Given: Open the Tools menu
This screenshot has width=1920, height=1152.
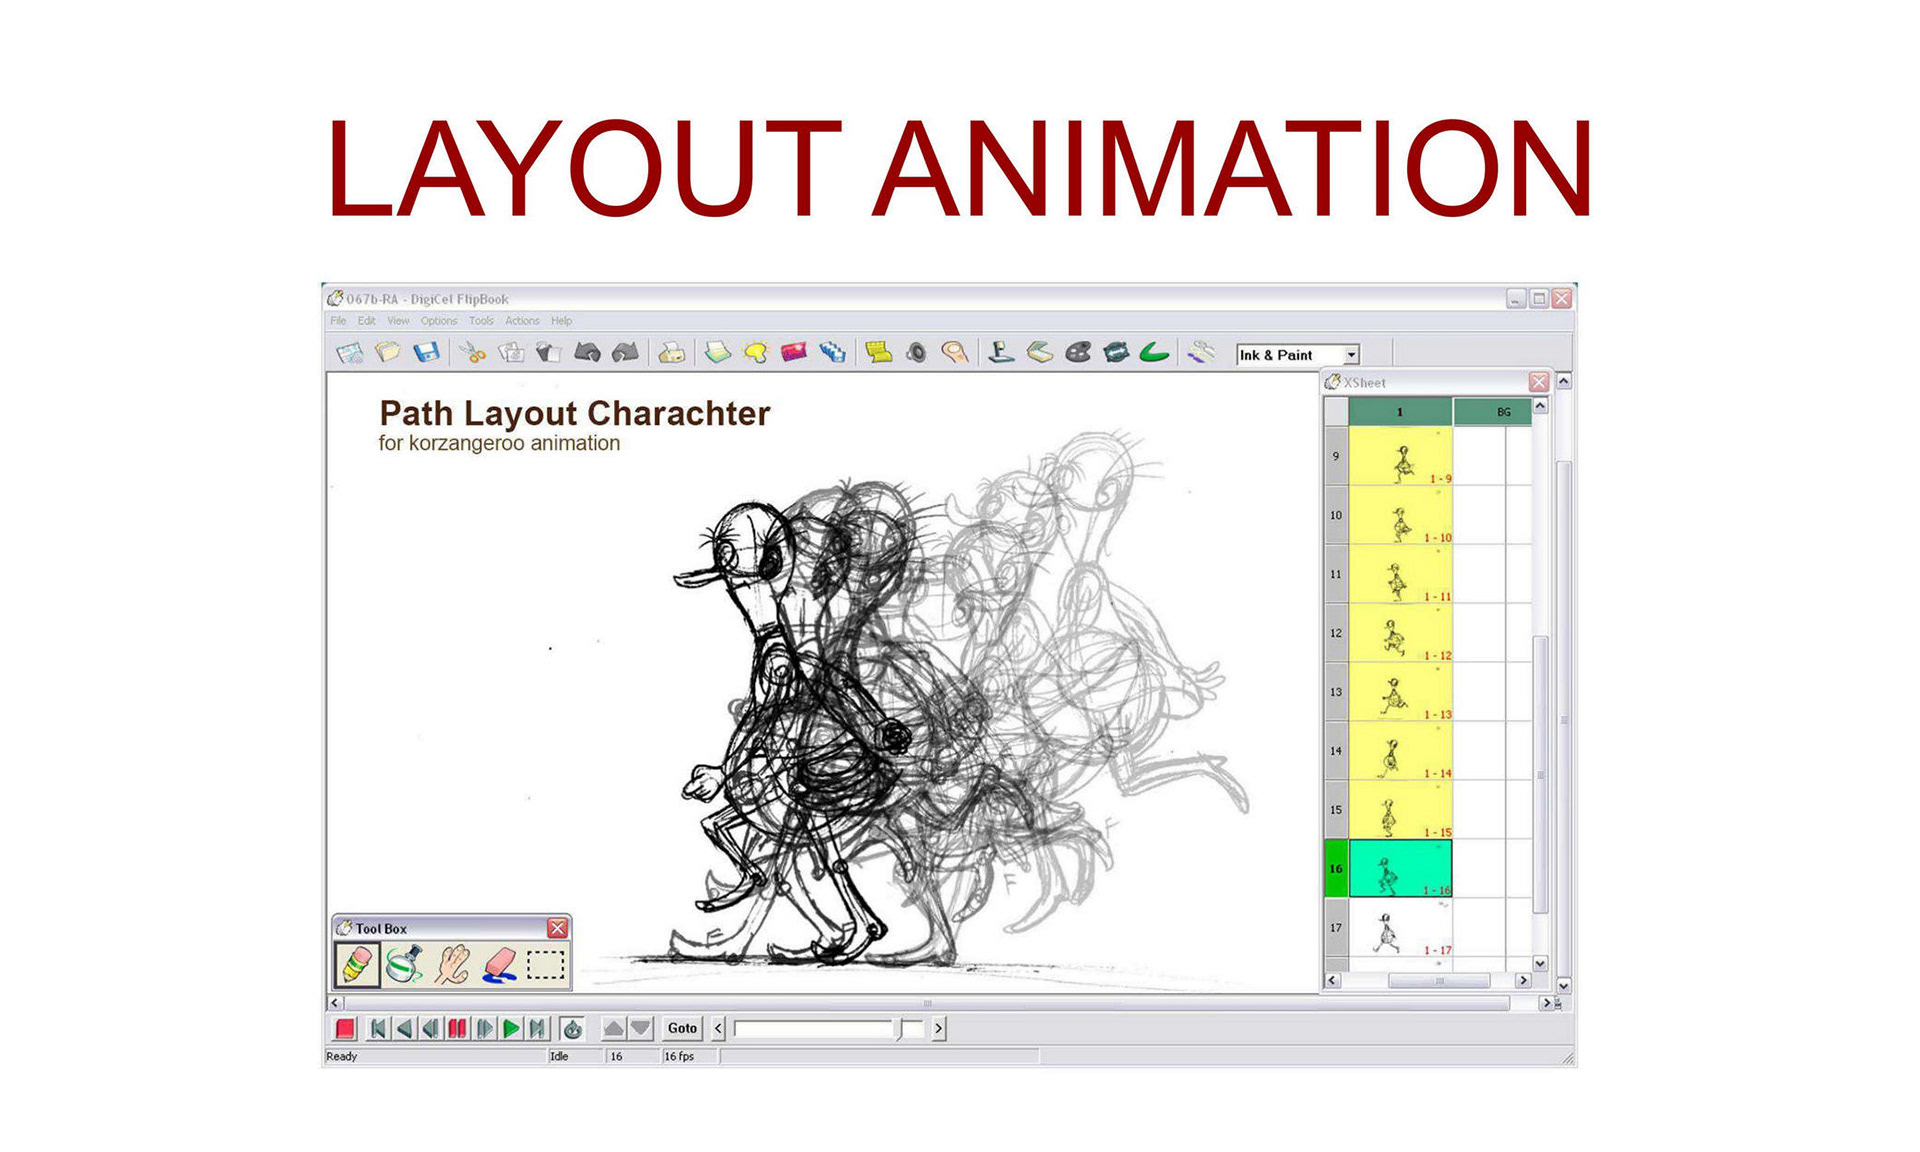Looking at the screenshot, I should pos(481,321).
